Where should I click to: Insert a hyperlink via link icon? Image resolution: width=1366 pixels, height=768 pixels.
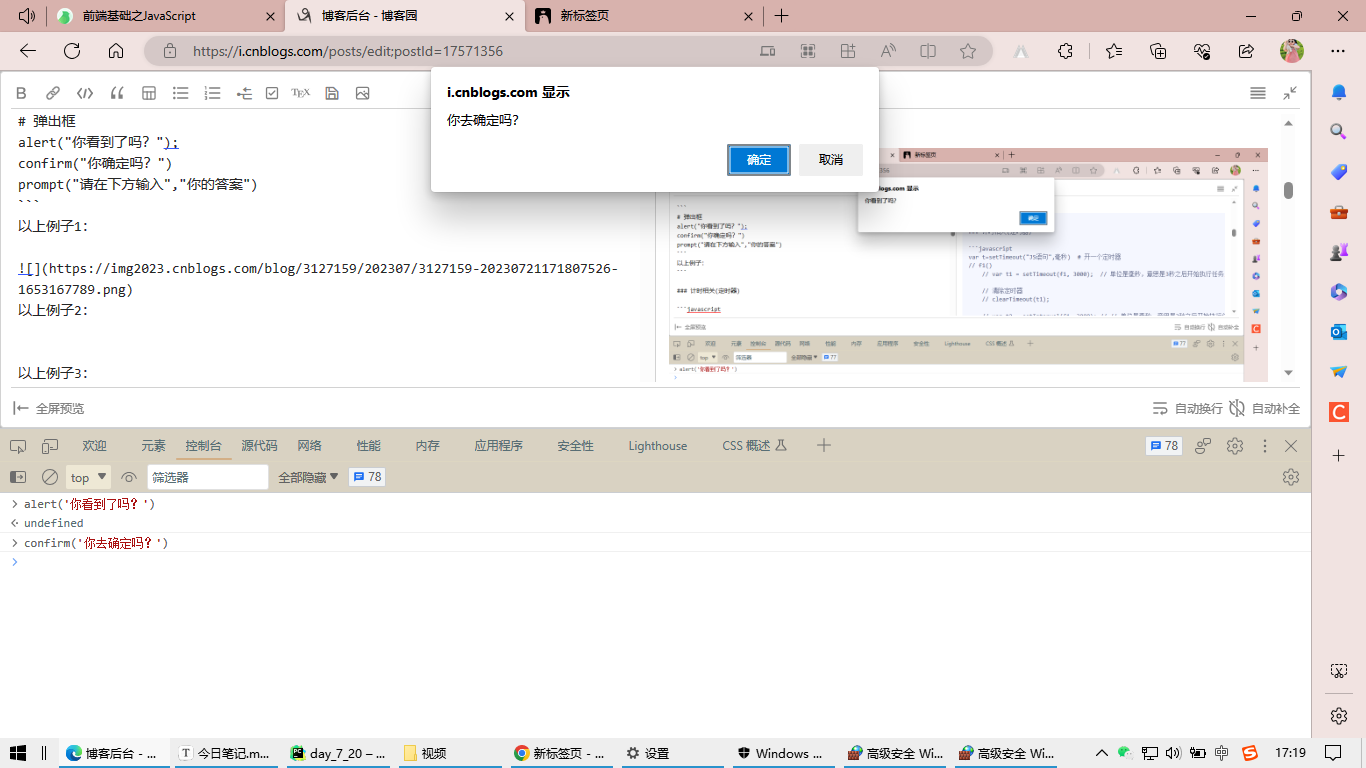tap(53, 93)
